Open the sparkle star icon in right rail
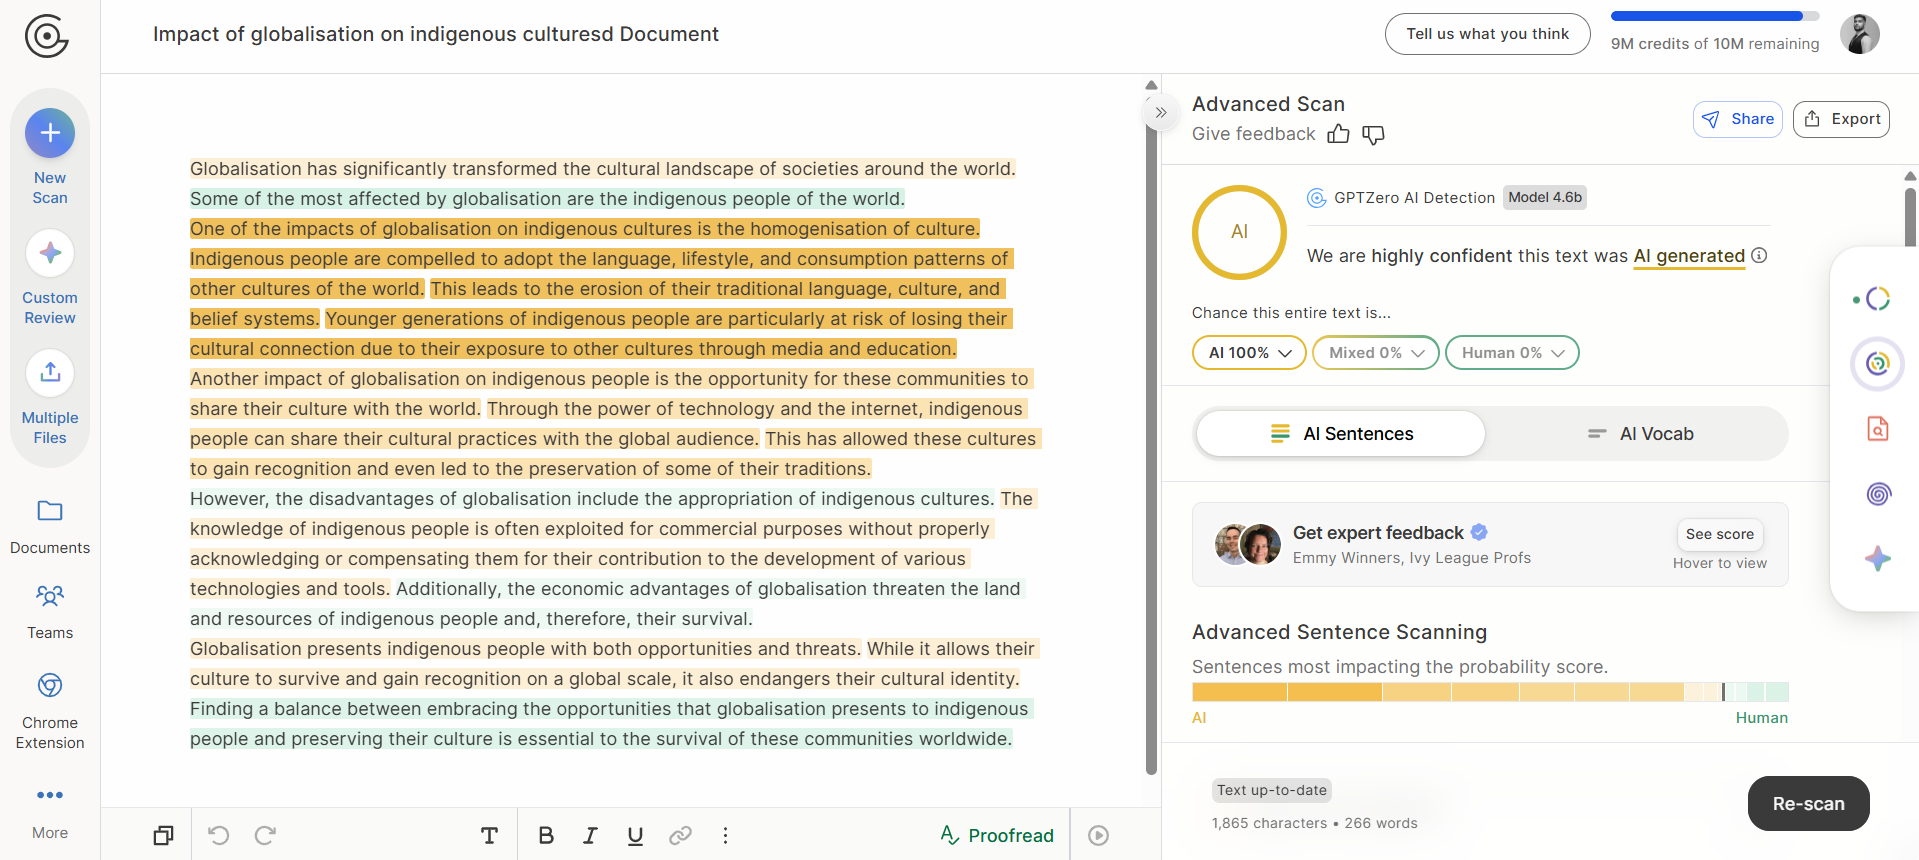This screenshot has width=1919, height=860. (1878, 558)
